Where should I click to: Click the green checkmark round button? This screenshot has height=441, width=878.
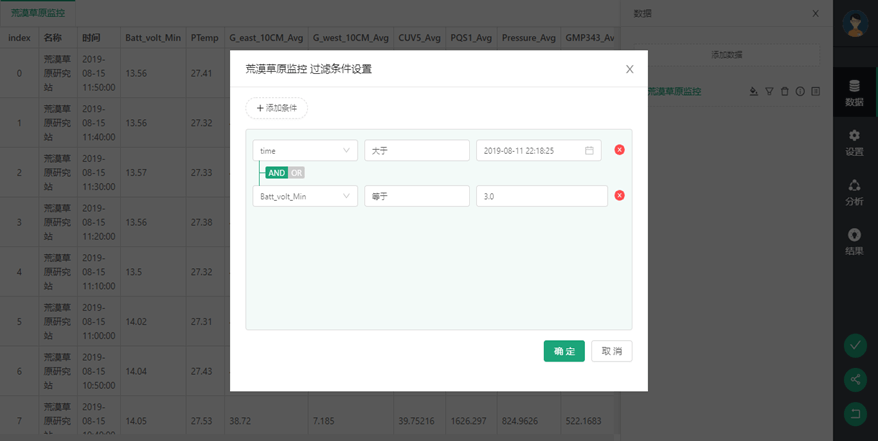pyautogui.click(x=855, y=346)
